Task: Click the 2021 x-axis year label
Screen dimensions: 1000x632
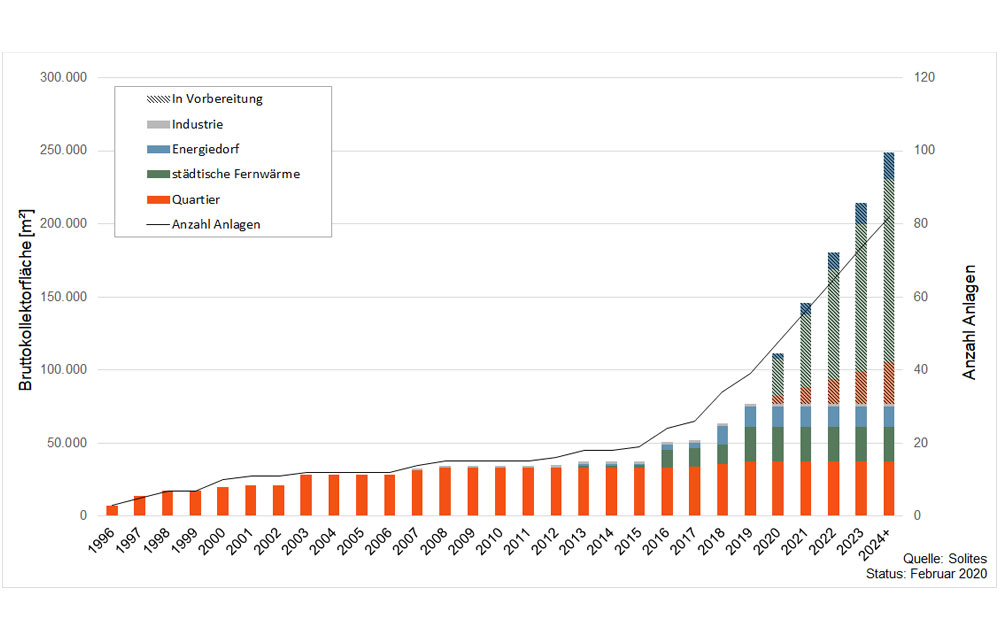Action: click(x=794, y=541)
